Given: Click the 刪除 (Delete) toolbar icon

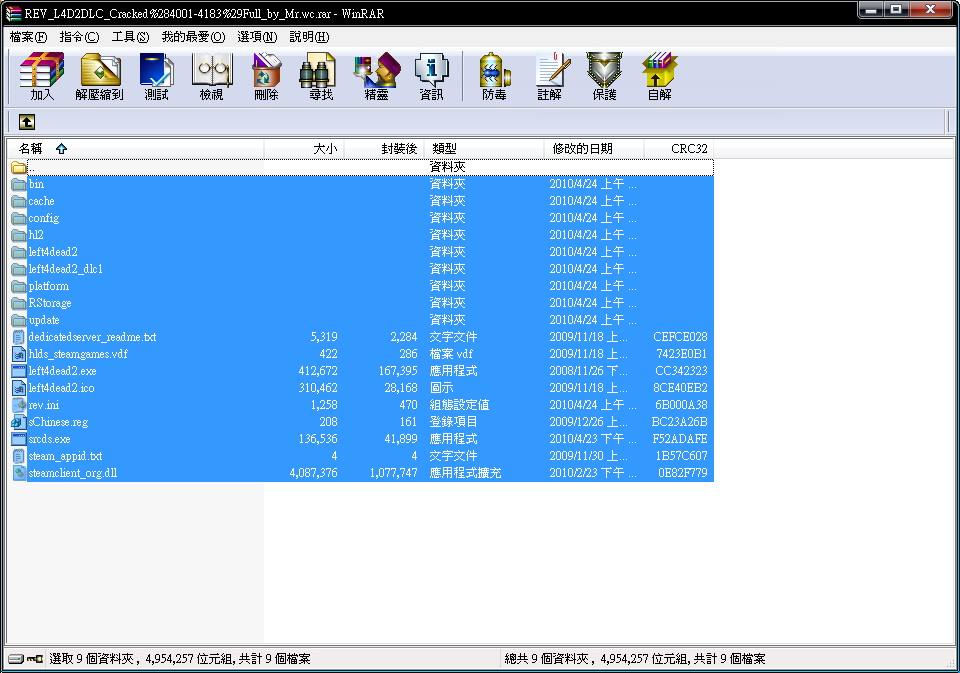Looking at the screenshot, I should click(x=266, y=77).
